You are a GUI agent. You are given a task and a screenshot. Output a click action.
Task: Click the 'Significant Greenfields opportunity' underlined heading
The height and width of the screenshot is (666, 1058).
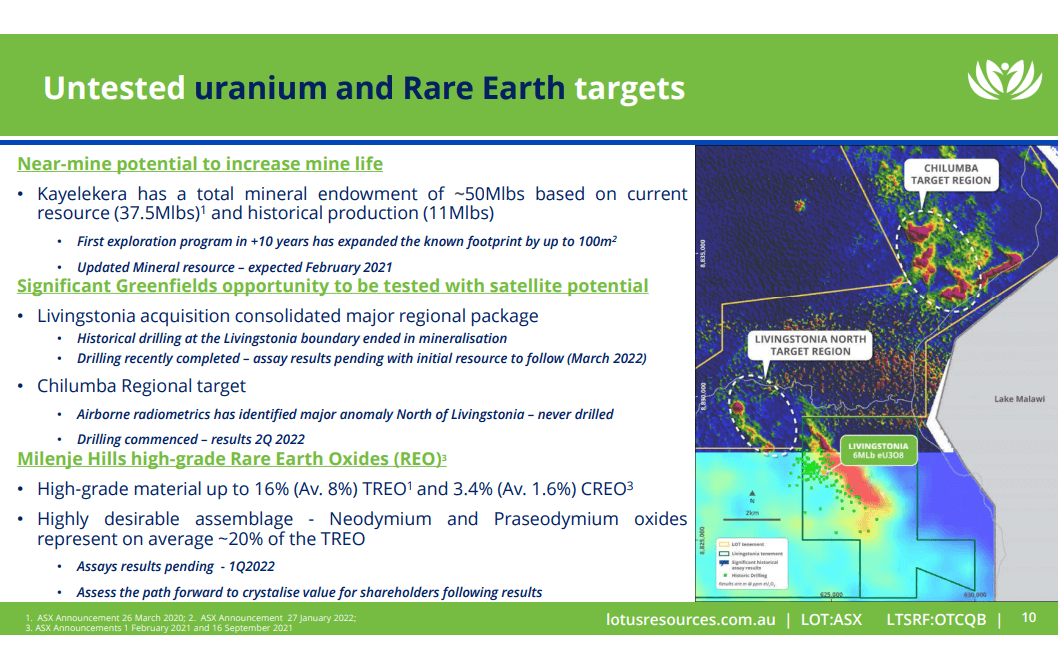333,286
